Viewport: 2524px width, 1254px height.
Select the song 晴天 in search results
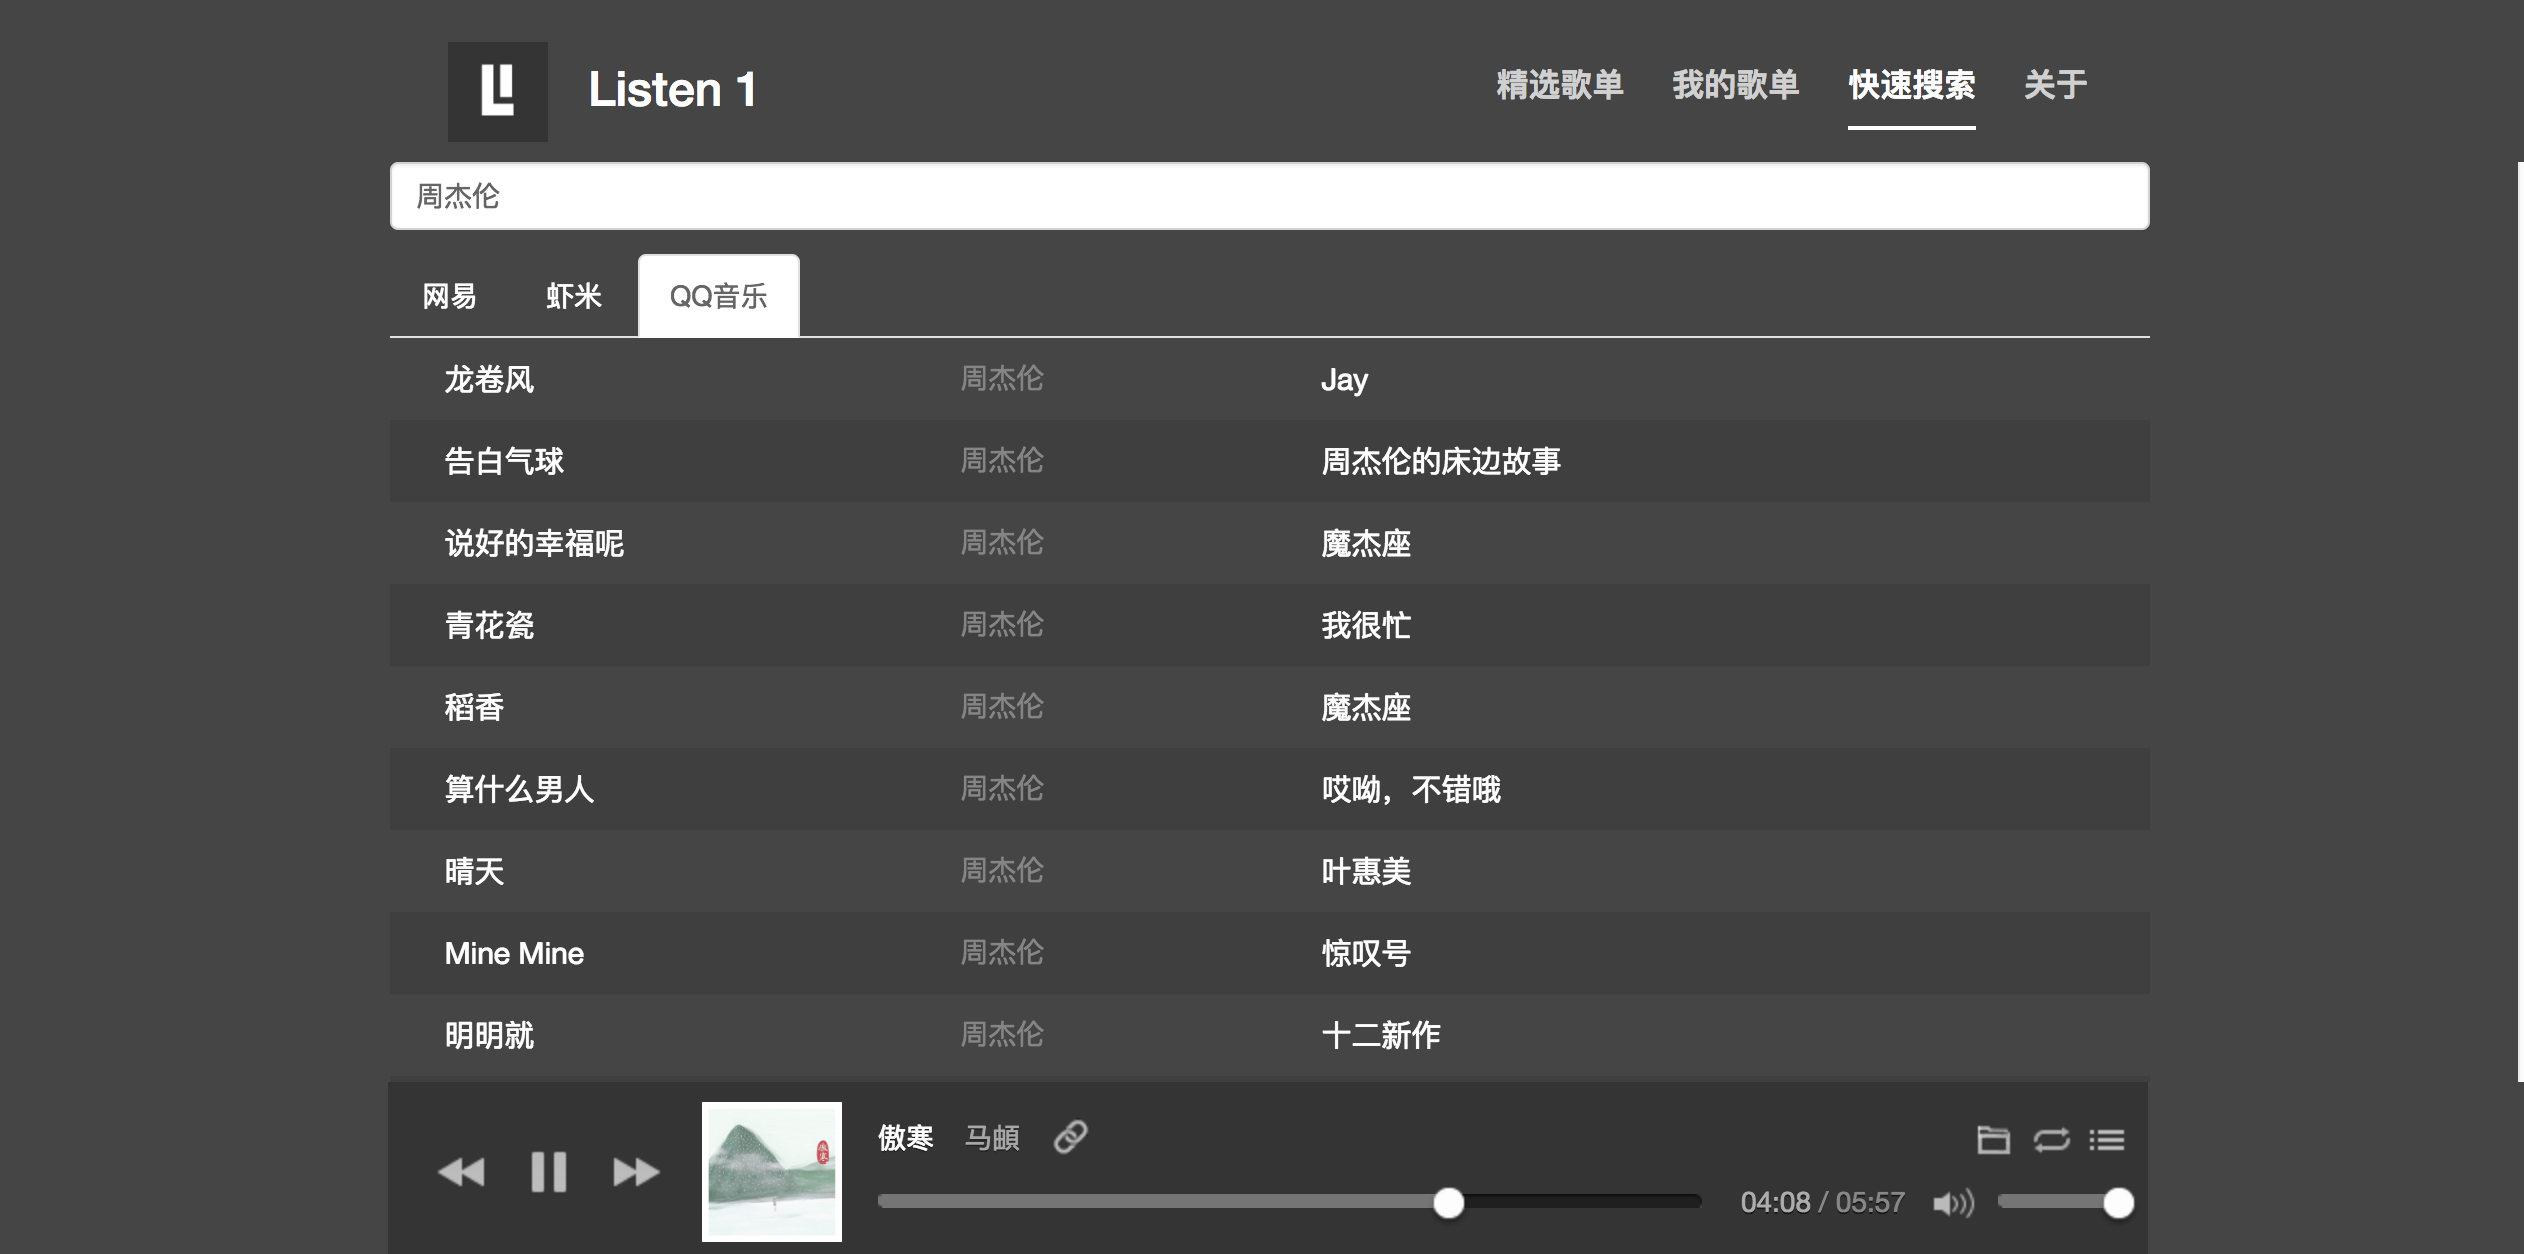(x=475, y=871)
